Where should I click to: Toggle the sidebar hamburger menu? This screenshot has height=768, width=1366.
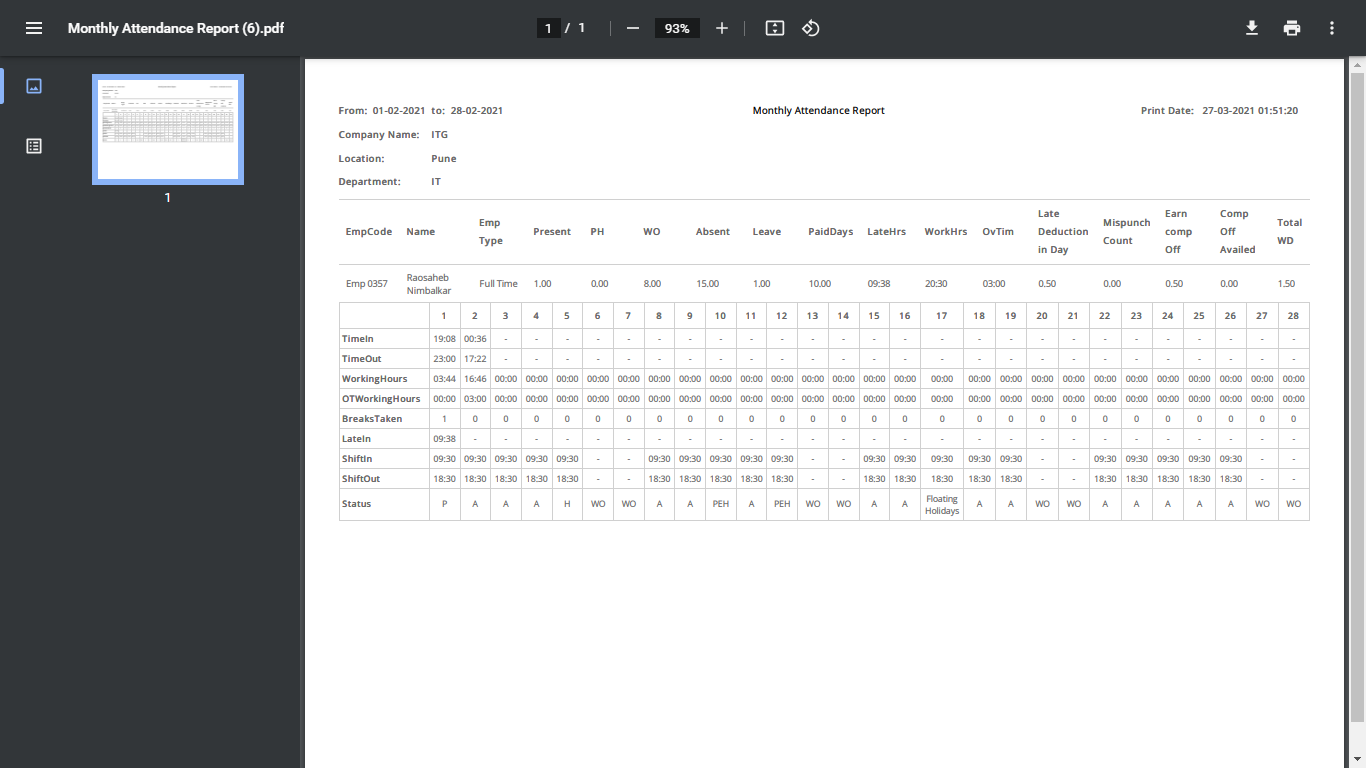pyautogui.click(x=34, y=28)
